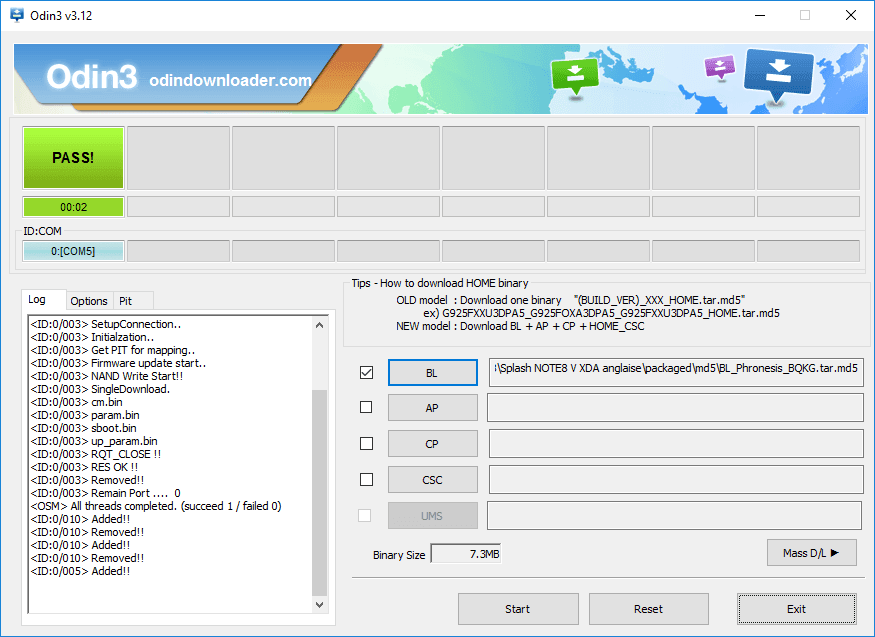This screenshot has width=875, height=637.
Task: Click the Binary Size 7.3MB field
Action: [x=466, y=554]
